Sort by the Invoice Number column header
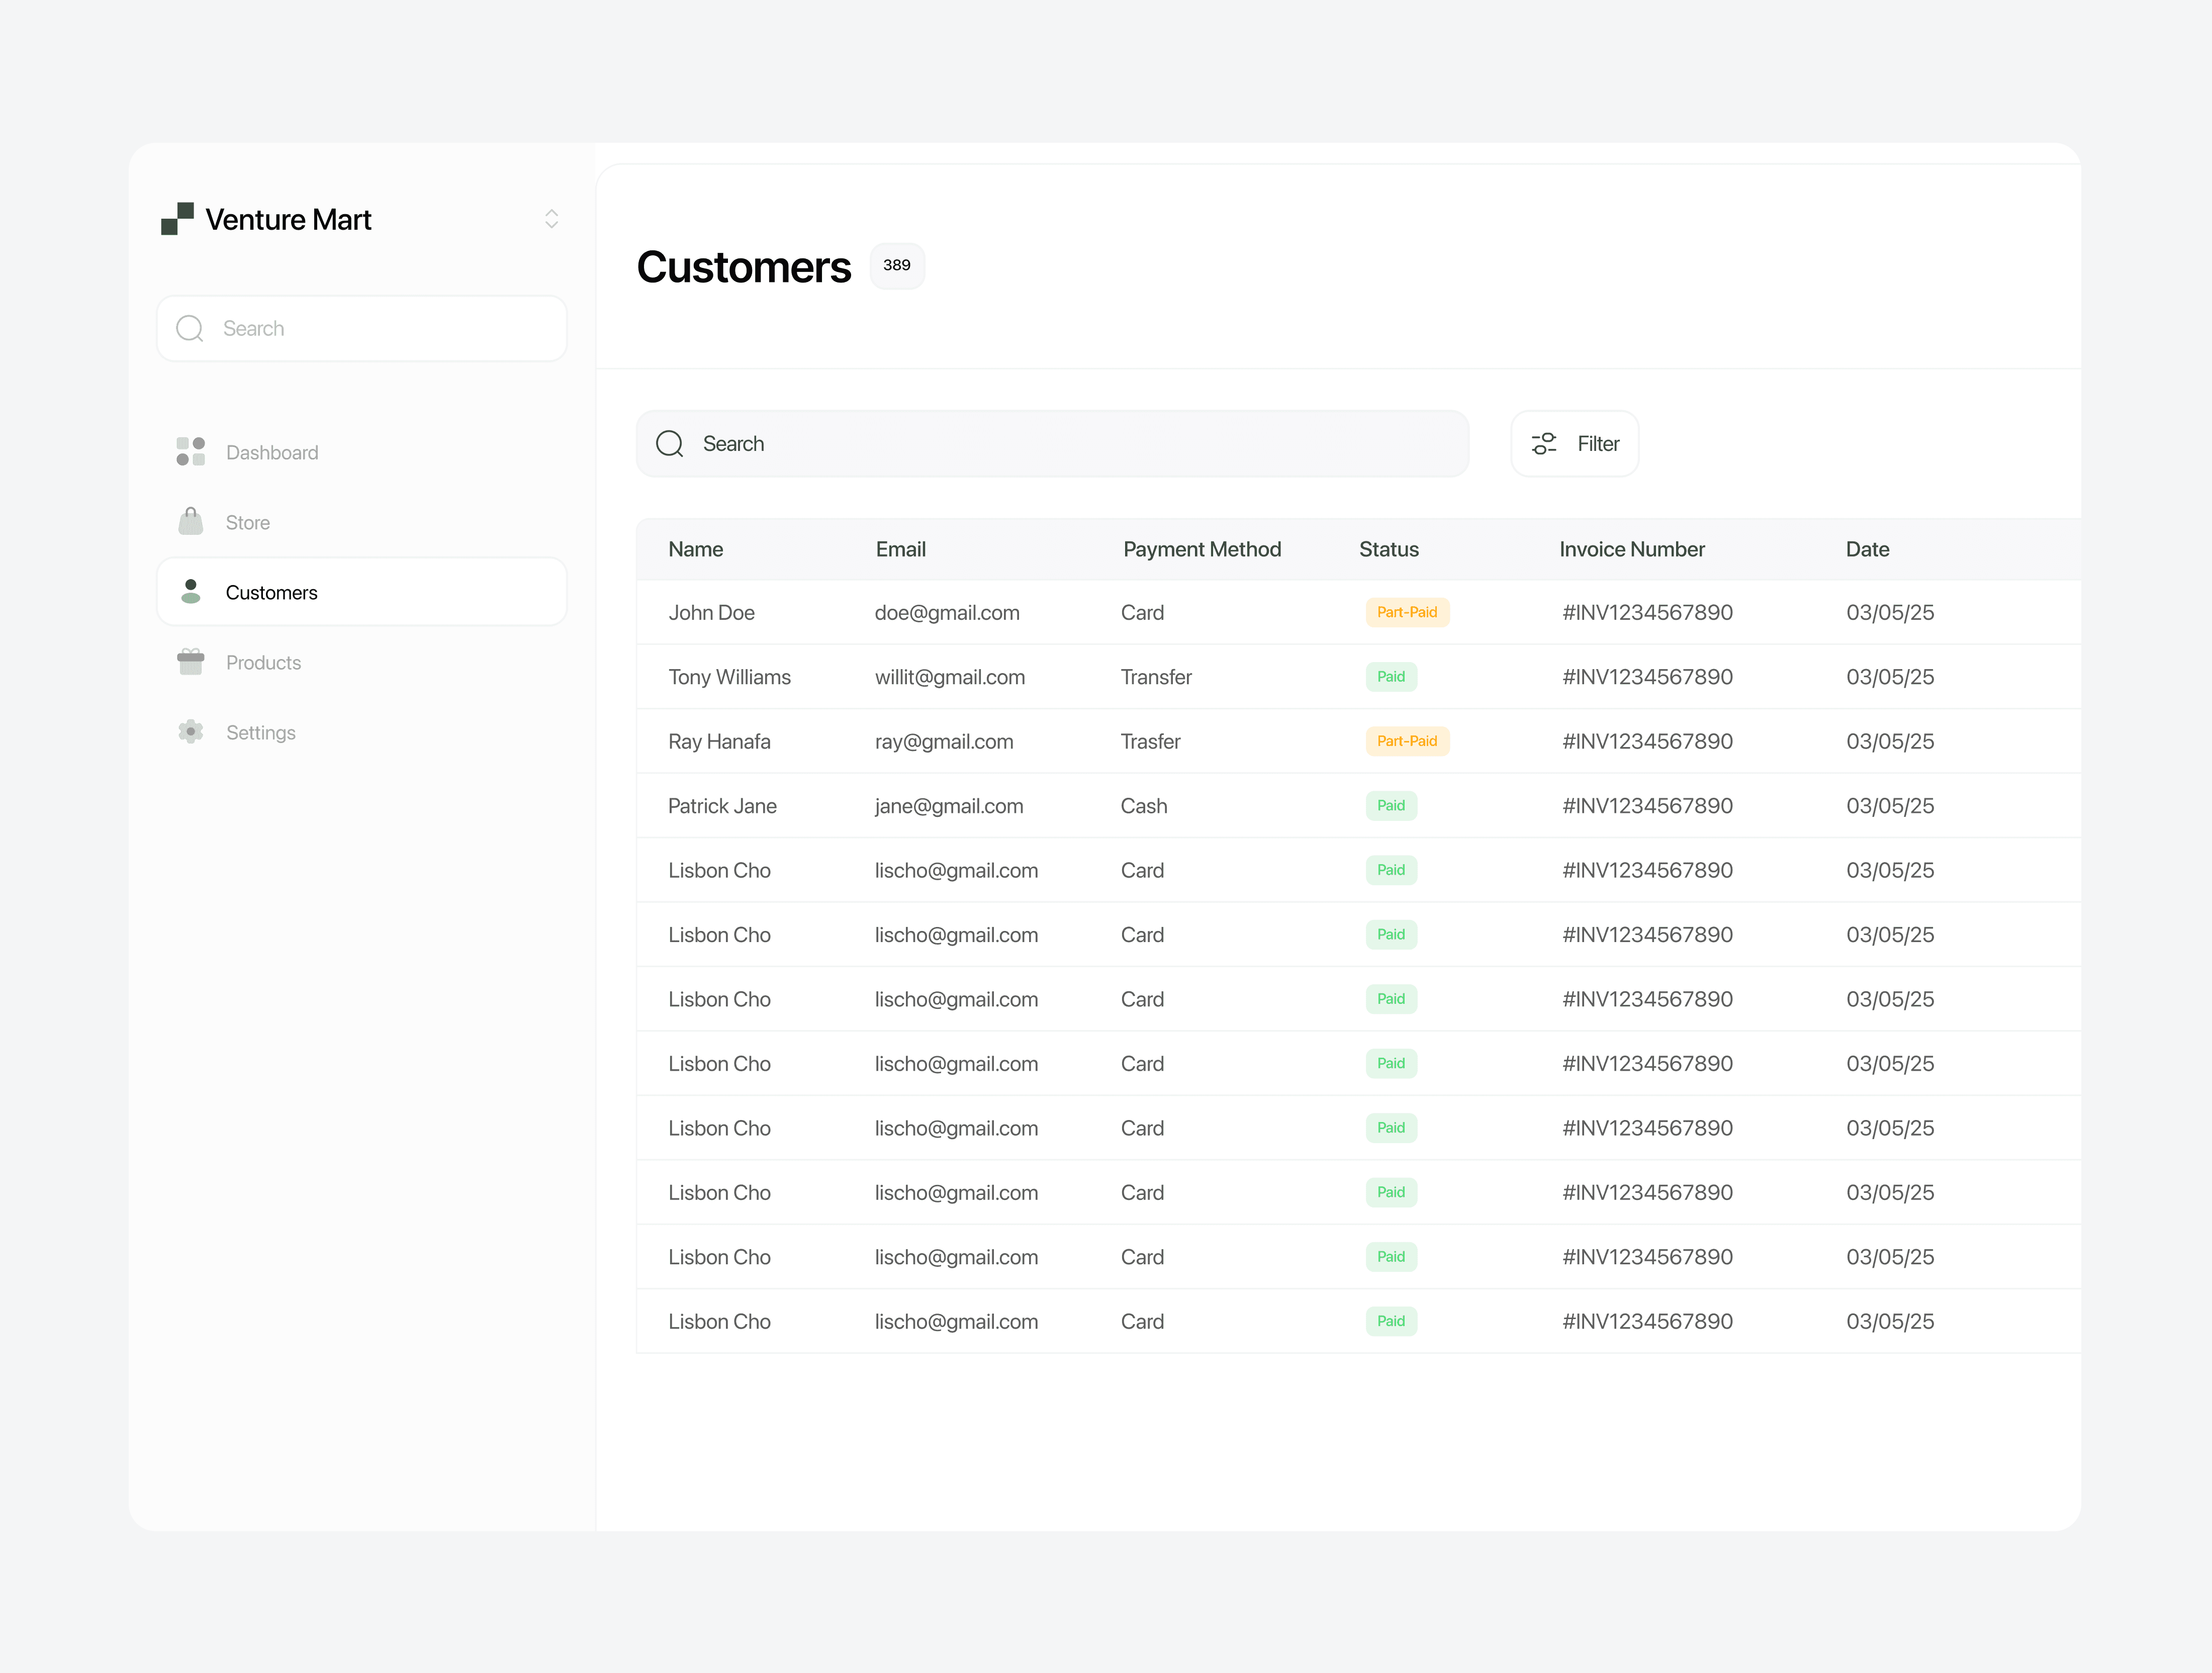Viewport: 2212px width, 1673px height. pos(1631,549)
